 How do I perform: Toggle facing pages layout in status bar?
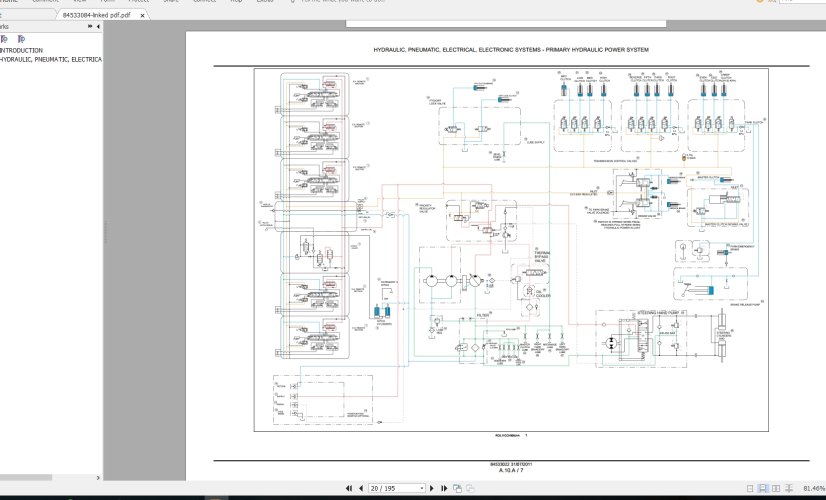point(777,489)
